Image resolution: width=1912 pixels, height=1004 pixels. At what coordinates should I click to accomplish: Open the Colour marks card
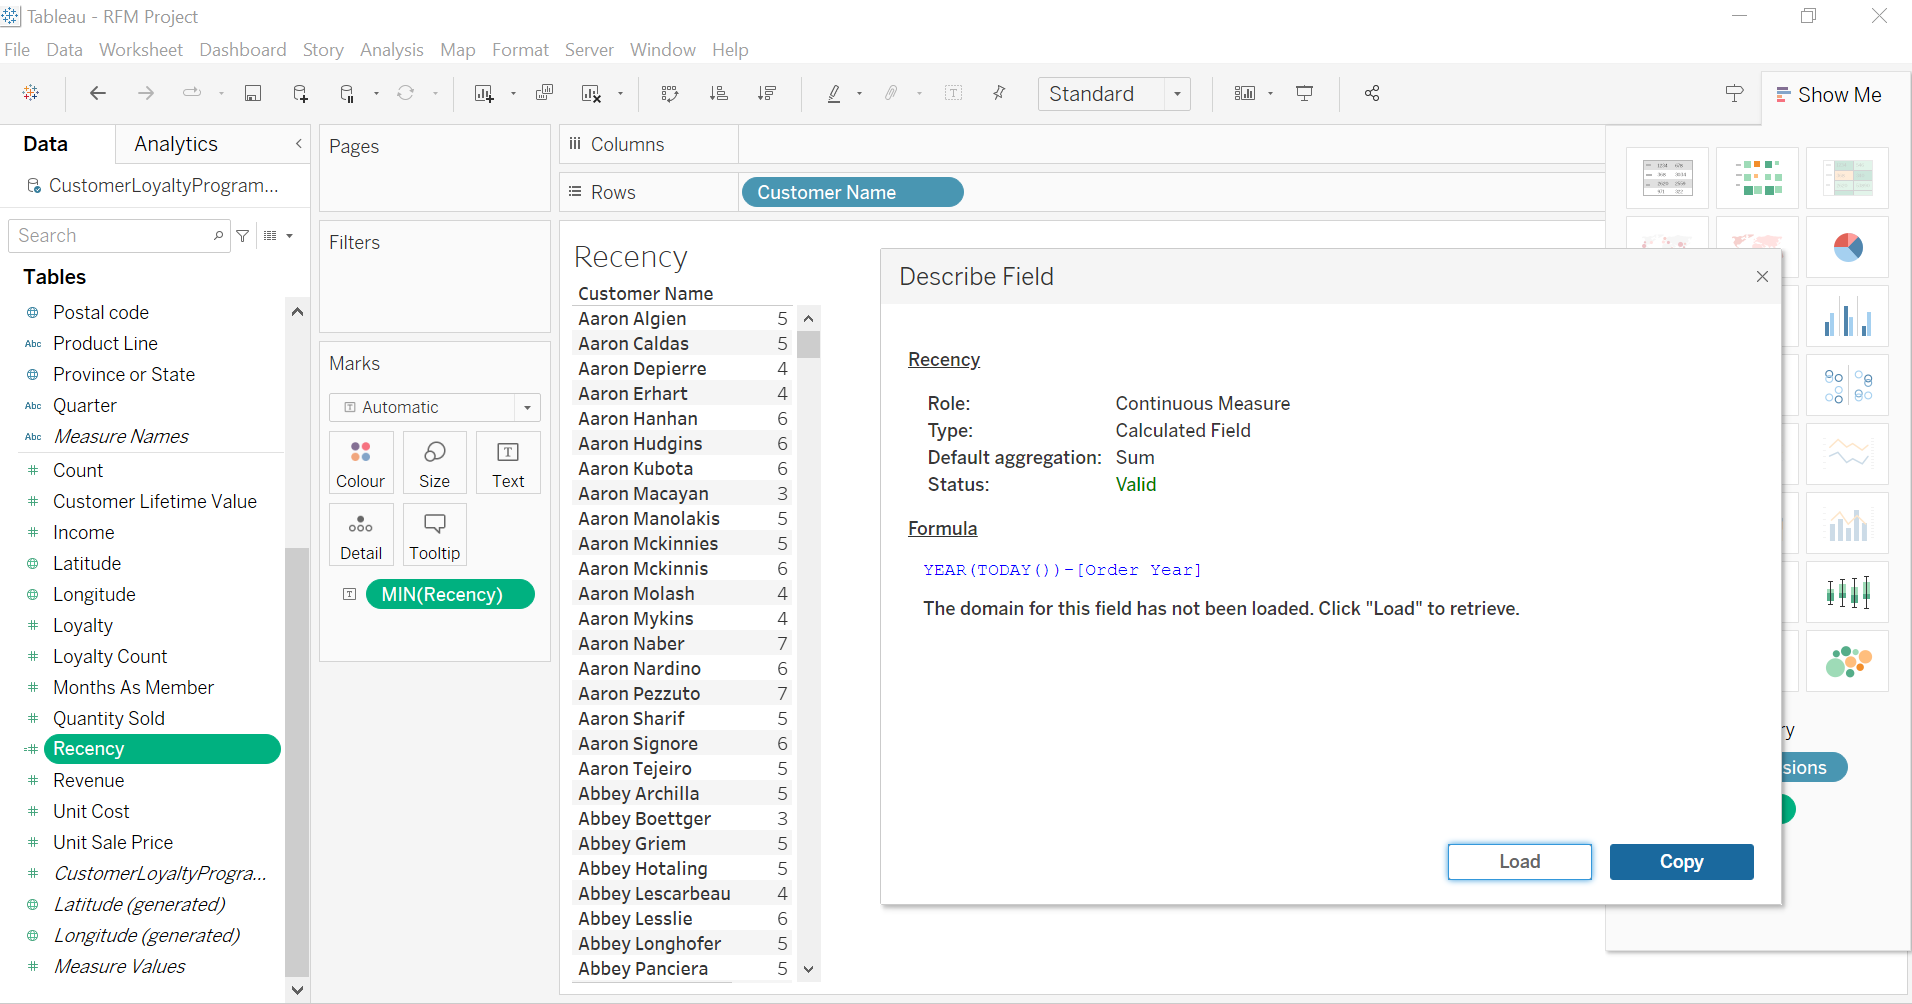[361, 463]
